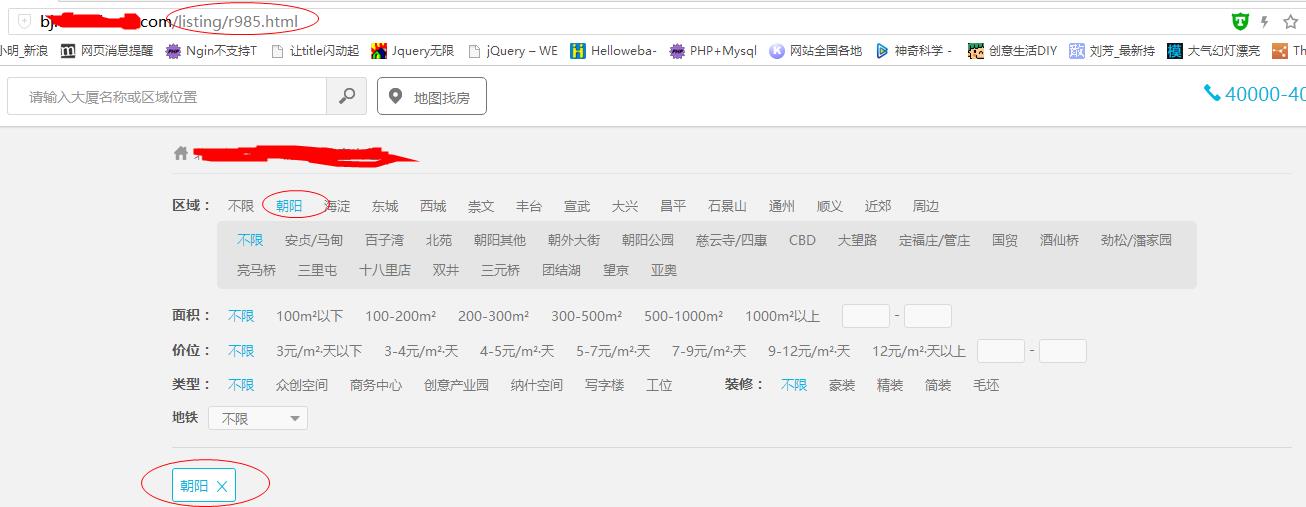The width and height of the screenshot is (1306, 507).
Task: Click the building name search input field
Action: tap(166, 96)
